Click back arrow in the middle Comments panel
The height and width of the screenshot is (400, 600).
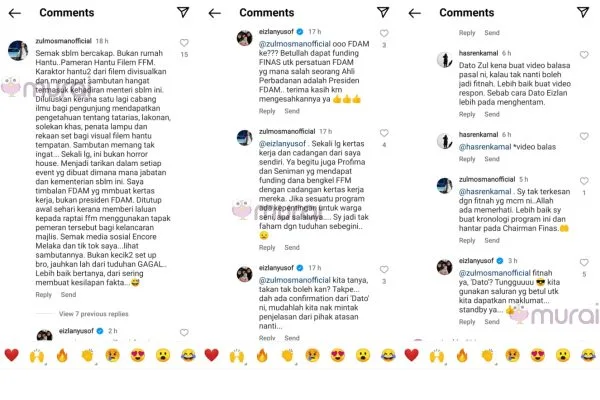(215, 12)
